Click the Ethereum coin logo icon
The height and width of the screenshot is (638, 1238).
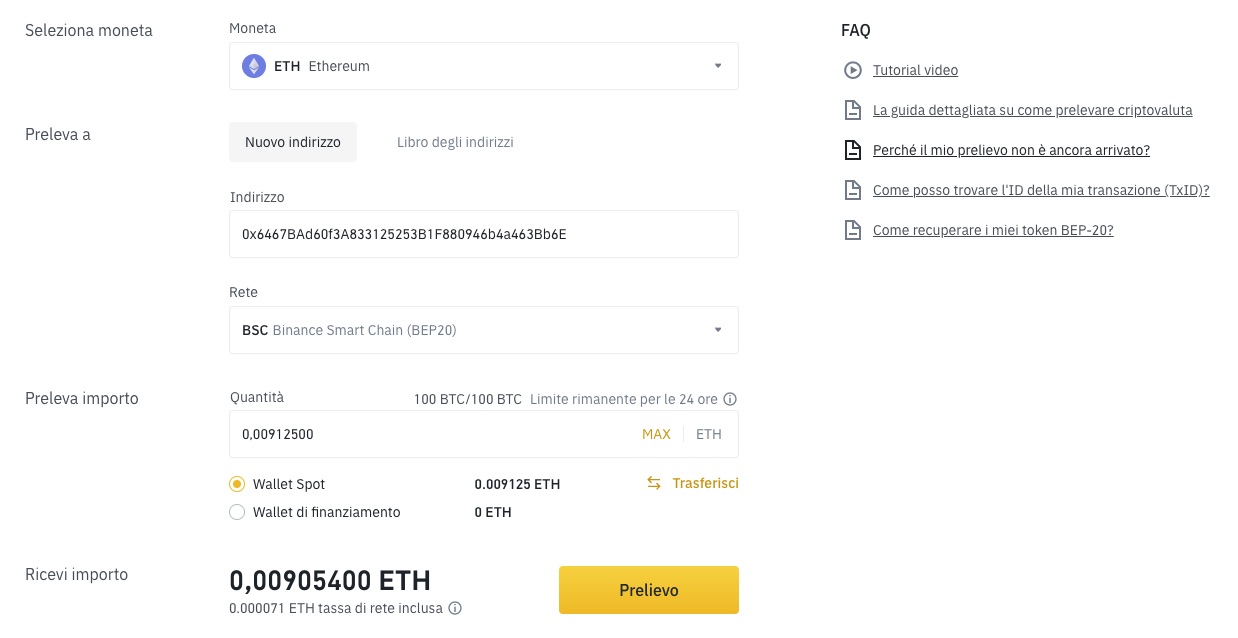(254, 66)
